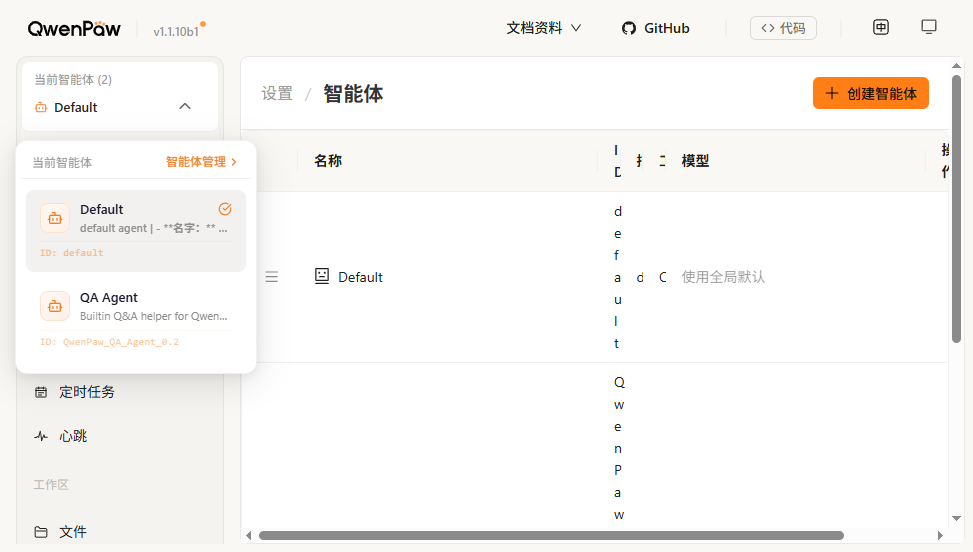Select the Default agent card
The height and width of the screenshot is (552, 973).
tap(136, 231)
